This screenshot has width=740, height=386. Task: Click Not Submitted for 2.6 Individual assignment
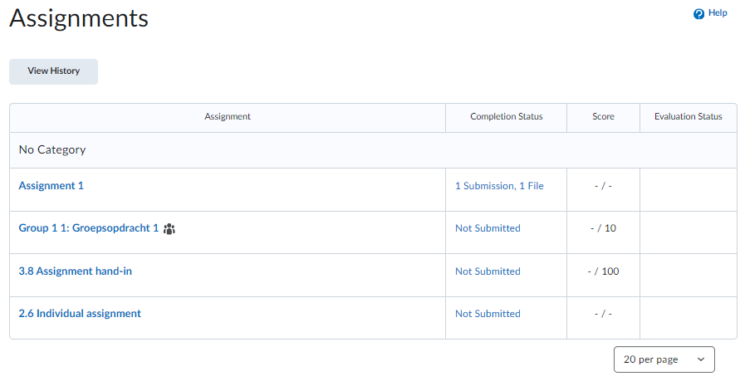point(488,314)
